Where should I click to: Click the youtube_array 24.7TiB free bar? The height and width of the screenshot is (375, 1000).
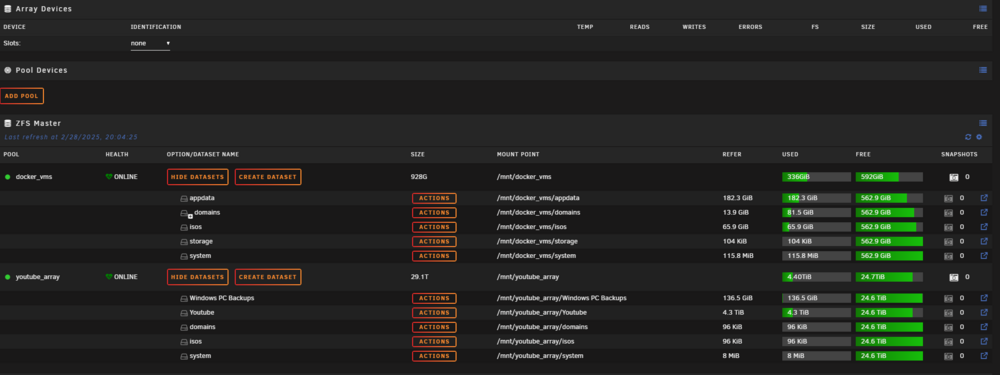tap(889, 277)
